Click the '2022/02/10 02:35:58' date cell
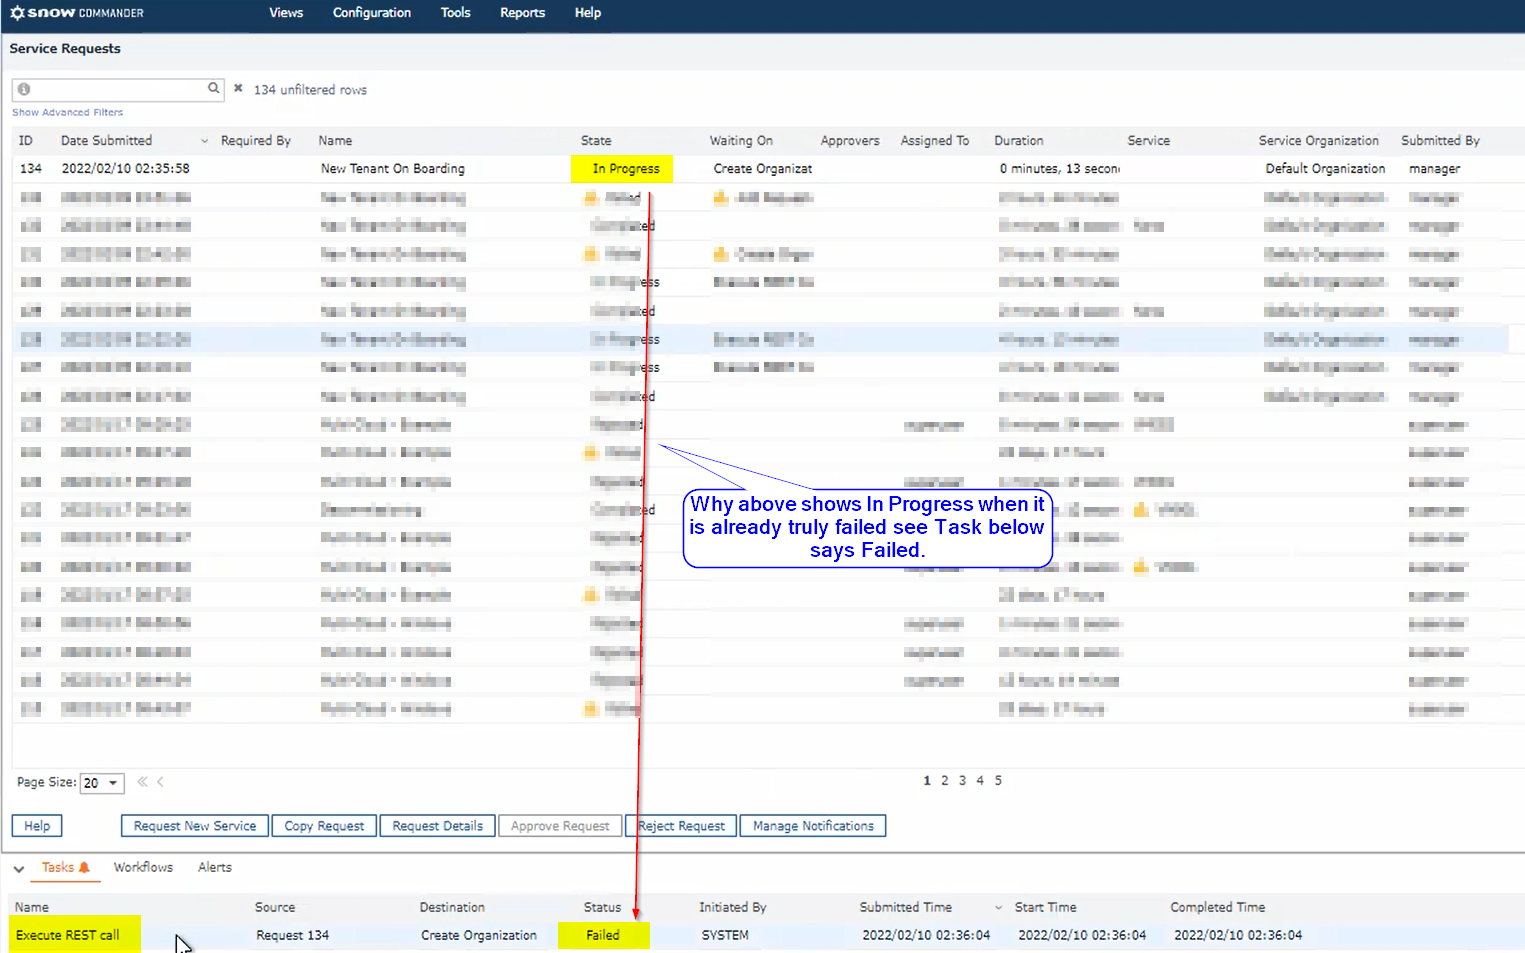Image resolution: width=1525 pixels, height=953 pixels. click(126, 169)
